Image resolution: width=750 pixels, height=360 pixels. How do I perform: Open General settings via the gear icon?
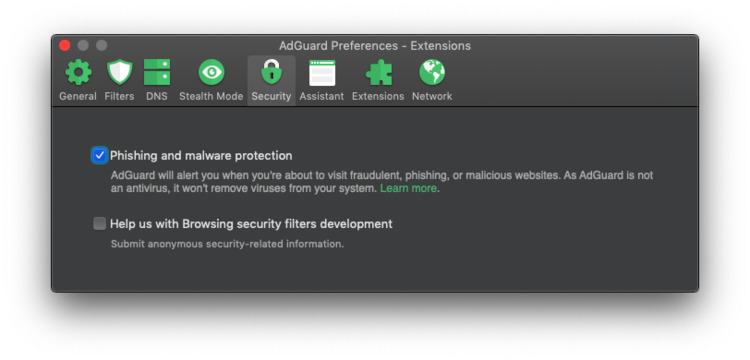point(78,72)
